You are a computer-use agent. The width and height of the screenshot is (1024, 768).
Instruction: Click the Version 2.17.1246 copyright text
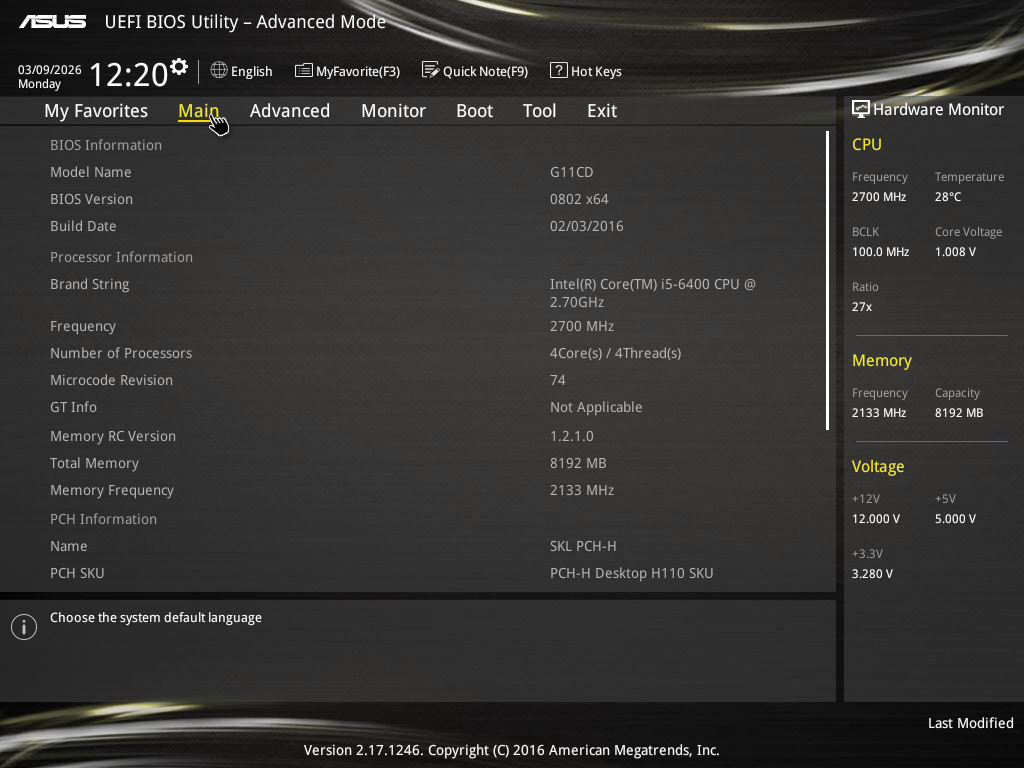click(x=511, y=750)
